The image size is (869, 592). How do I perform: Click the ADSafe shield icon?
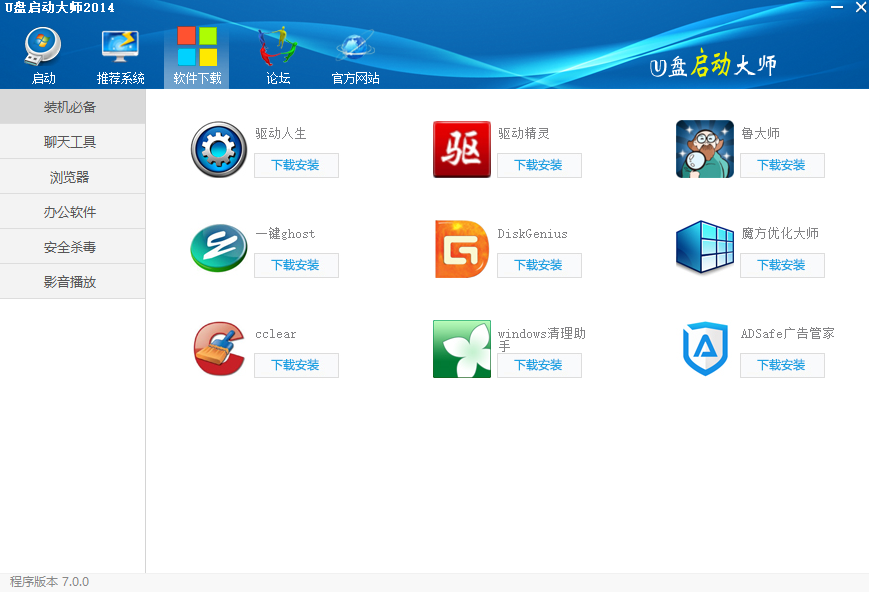tap(705, 349)
